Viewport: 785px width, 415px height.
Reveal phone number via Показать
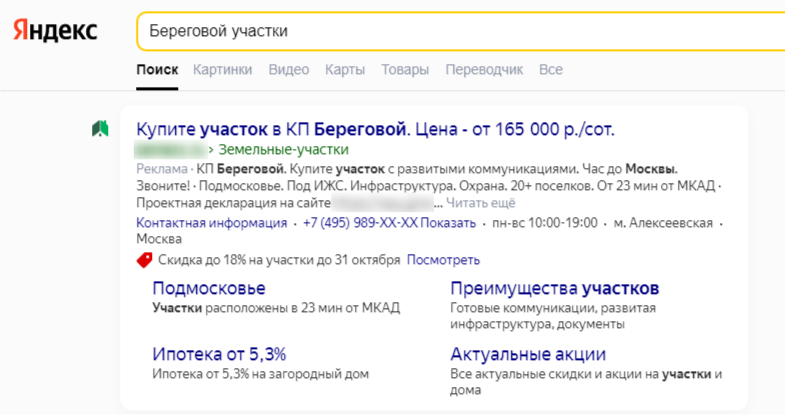[x=449, y=222]
